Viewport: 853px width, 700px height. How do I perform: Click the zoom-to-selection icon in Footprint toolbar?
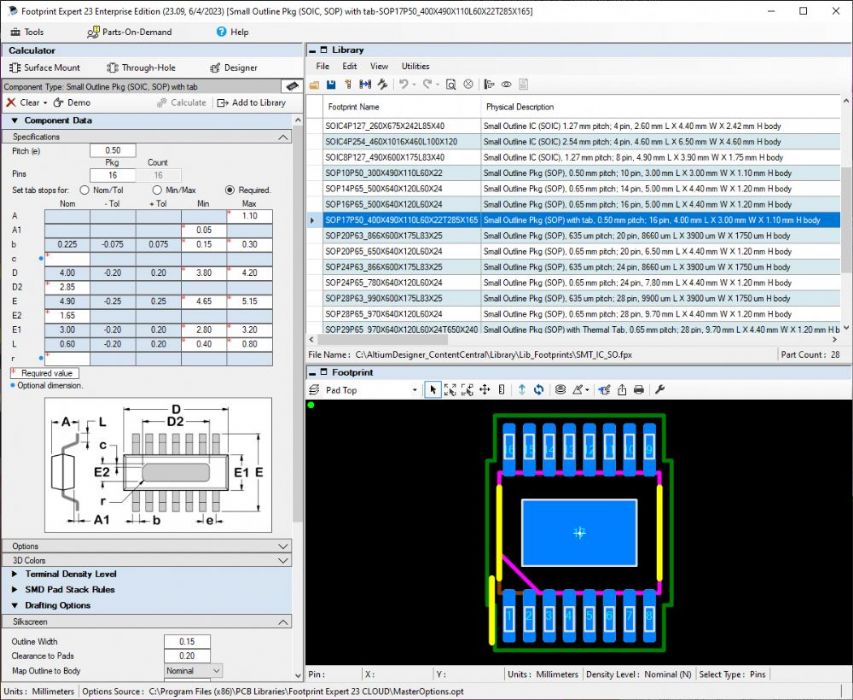467,389
